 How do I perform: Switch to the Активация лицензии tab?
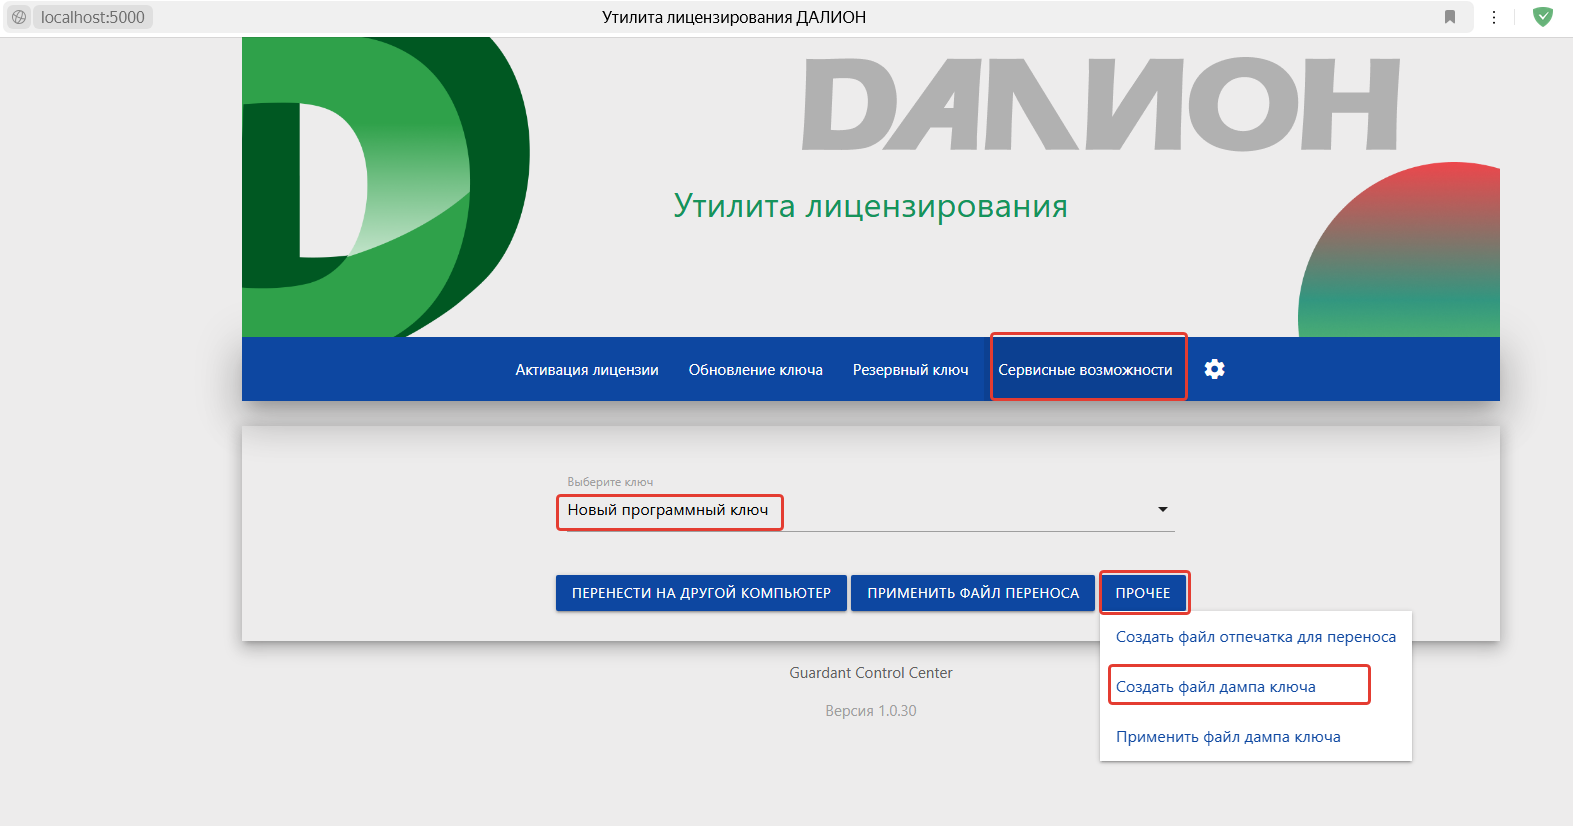tap(587, 370)
